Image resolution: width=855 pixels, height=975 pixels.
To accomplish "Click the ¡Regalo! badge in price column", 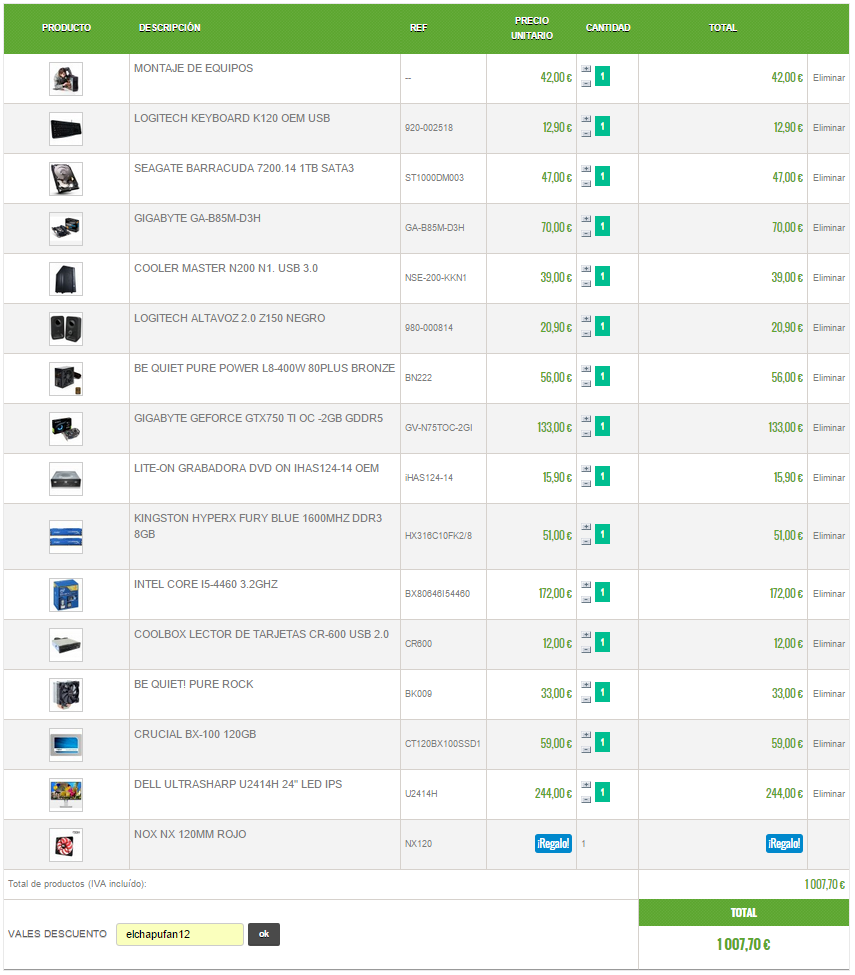I will coord(553,843).
